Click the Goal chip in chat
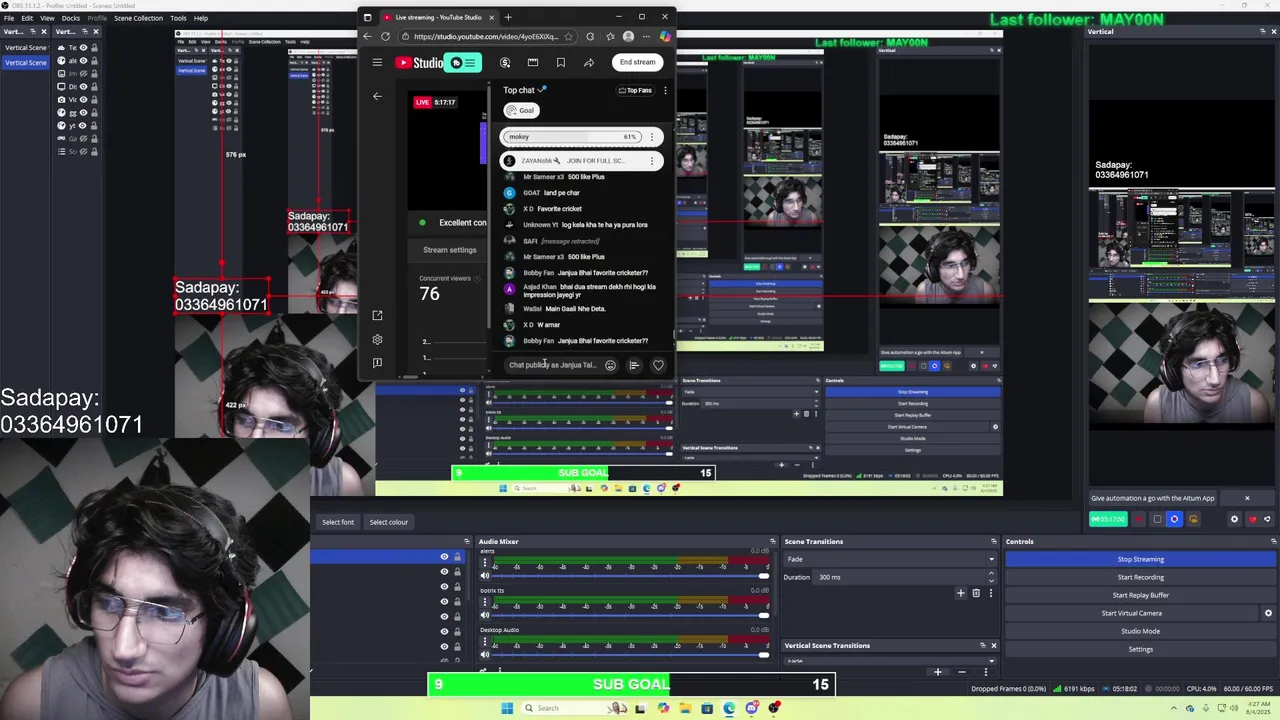 click(x=521, y=110)
